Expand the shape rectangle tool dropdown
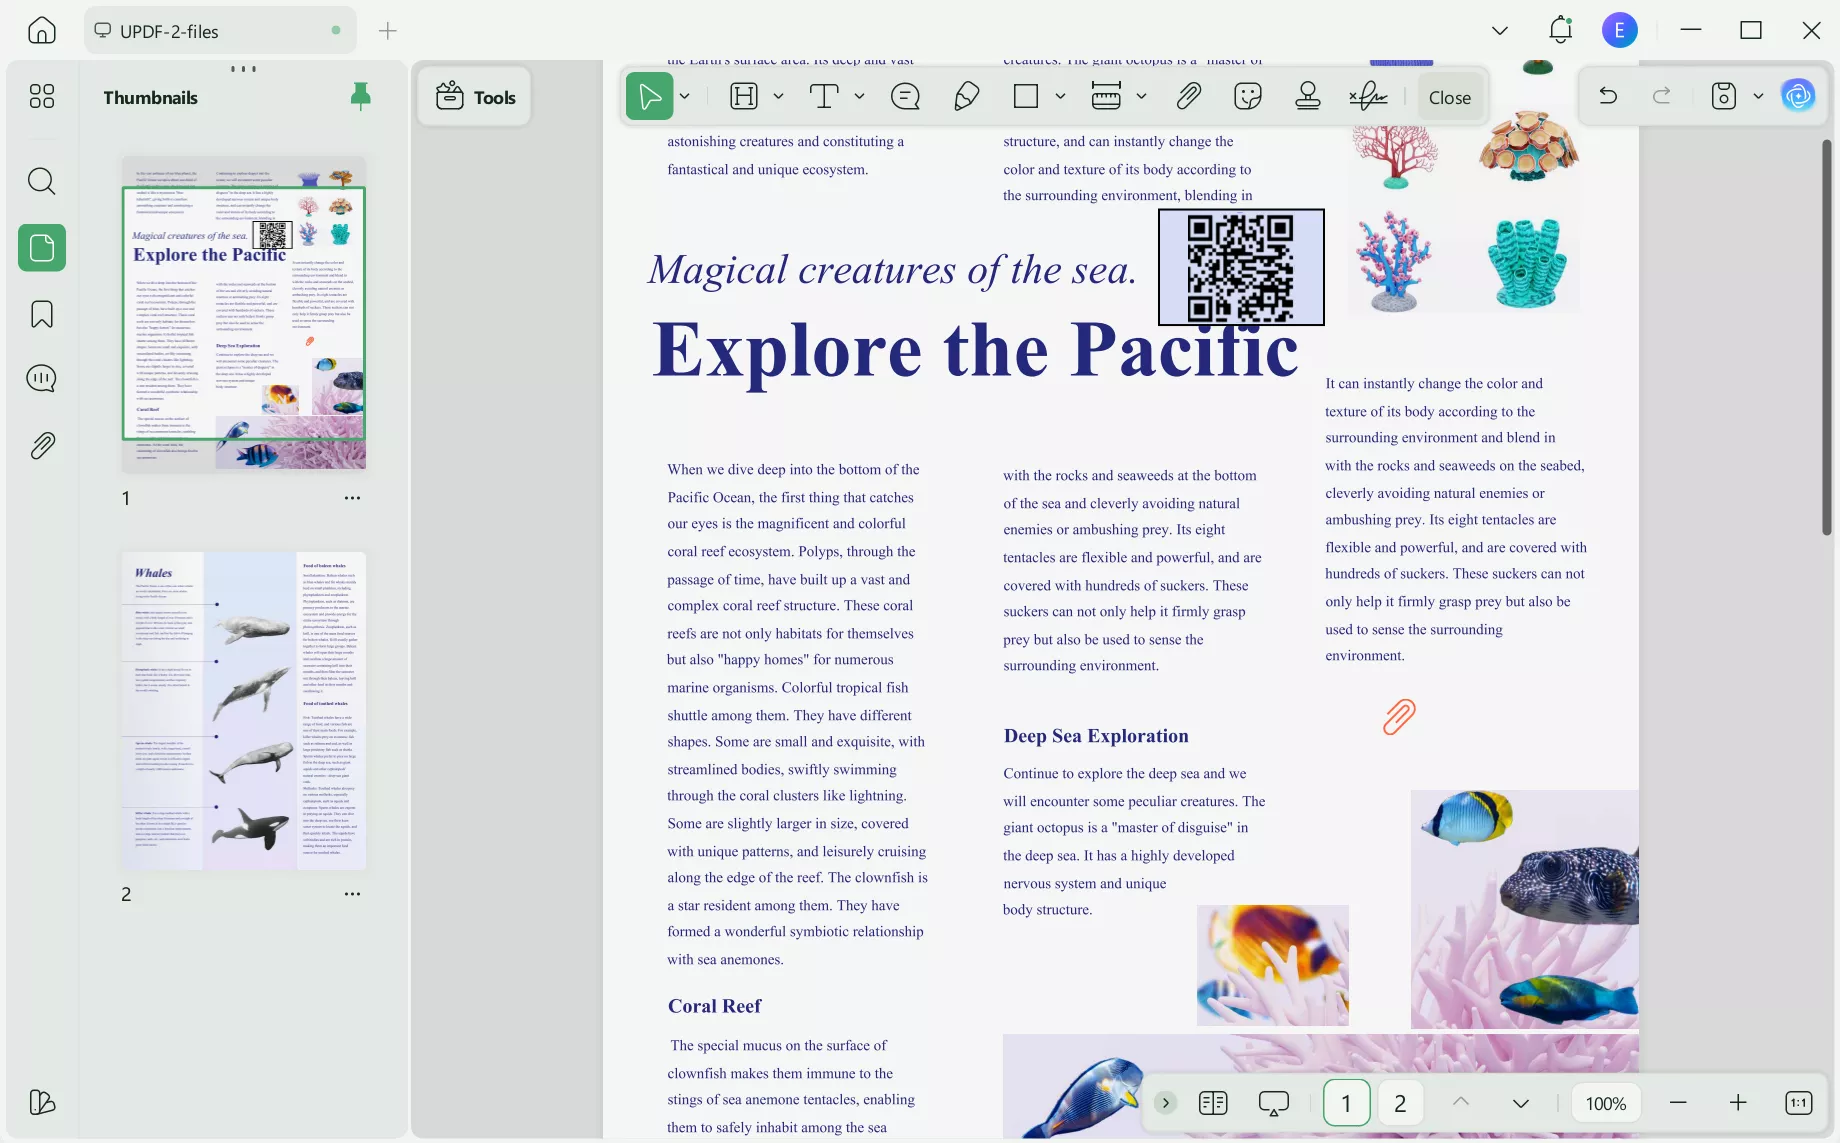The width and height of the screenshot is (1840, 1143). 1060,97
